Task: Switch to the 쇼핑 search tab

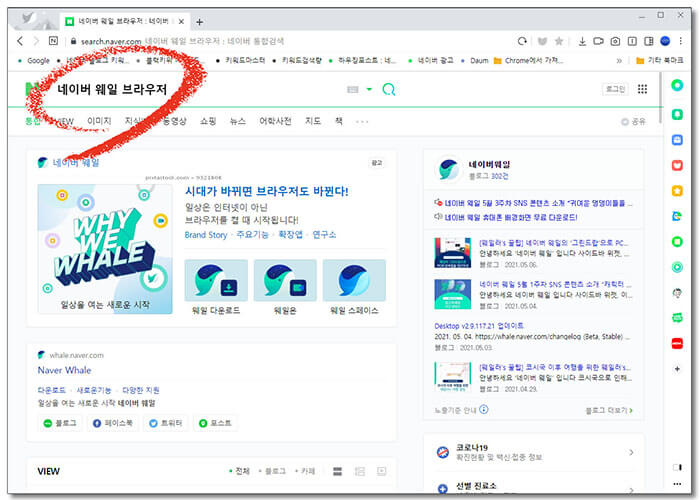Action: click(208, 121)
